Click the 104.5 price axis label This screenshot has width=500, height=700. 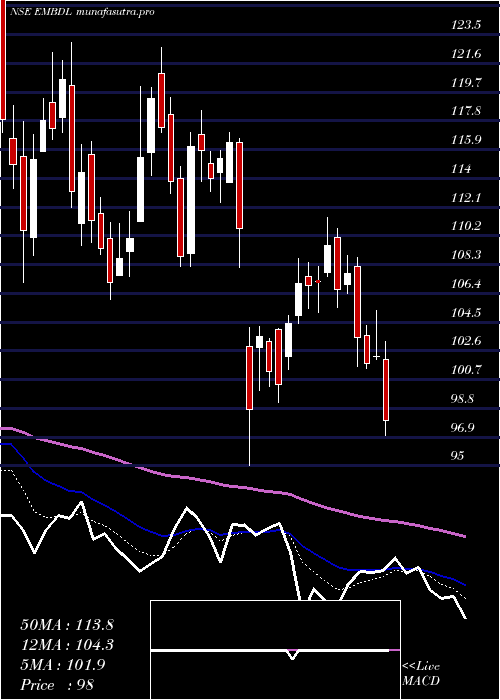[466, 312]
